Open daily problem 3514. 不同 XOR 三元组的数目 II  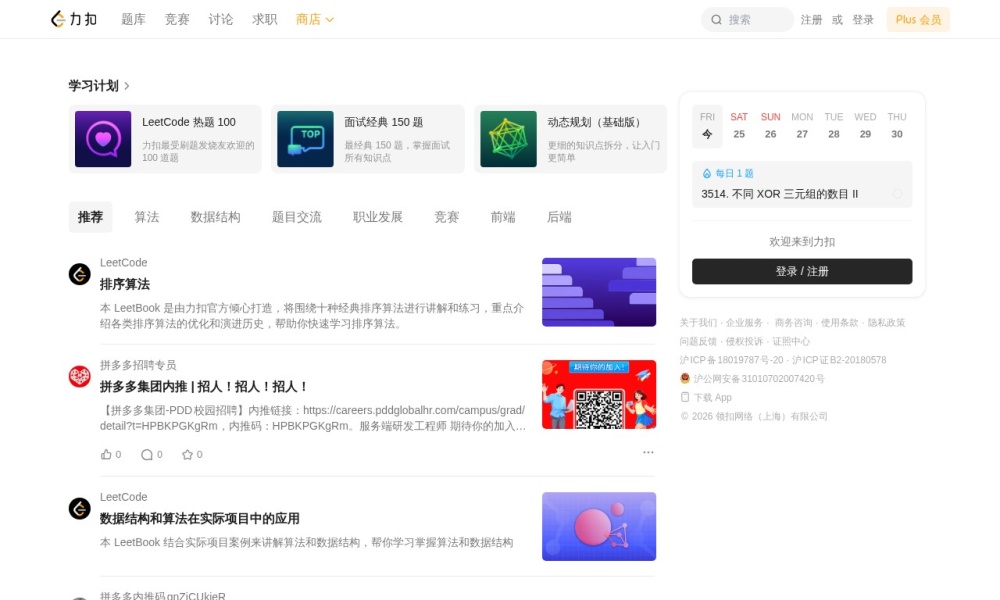click(x=779, y=194)
